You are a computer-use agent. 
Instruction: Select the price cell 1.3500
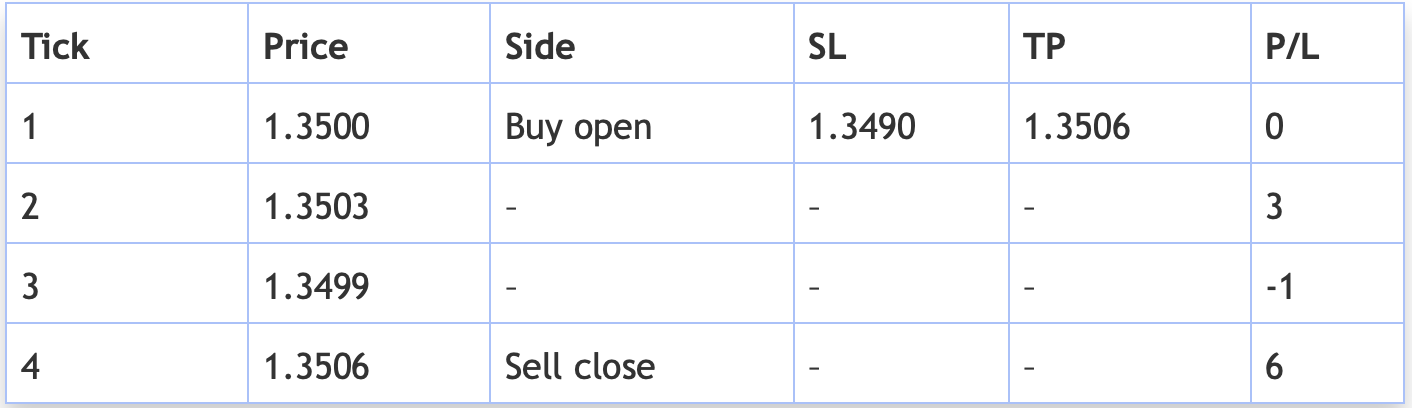click(x=316, y=127)
